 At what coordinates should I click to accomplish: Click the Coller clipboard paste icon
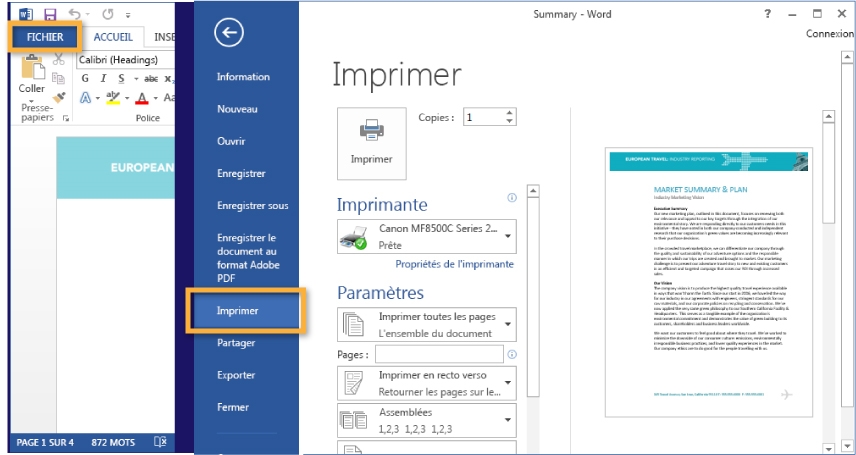click(32, 67)
